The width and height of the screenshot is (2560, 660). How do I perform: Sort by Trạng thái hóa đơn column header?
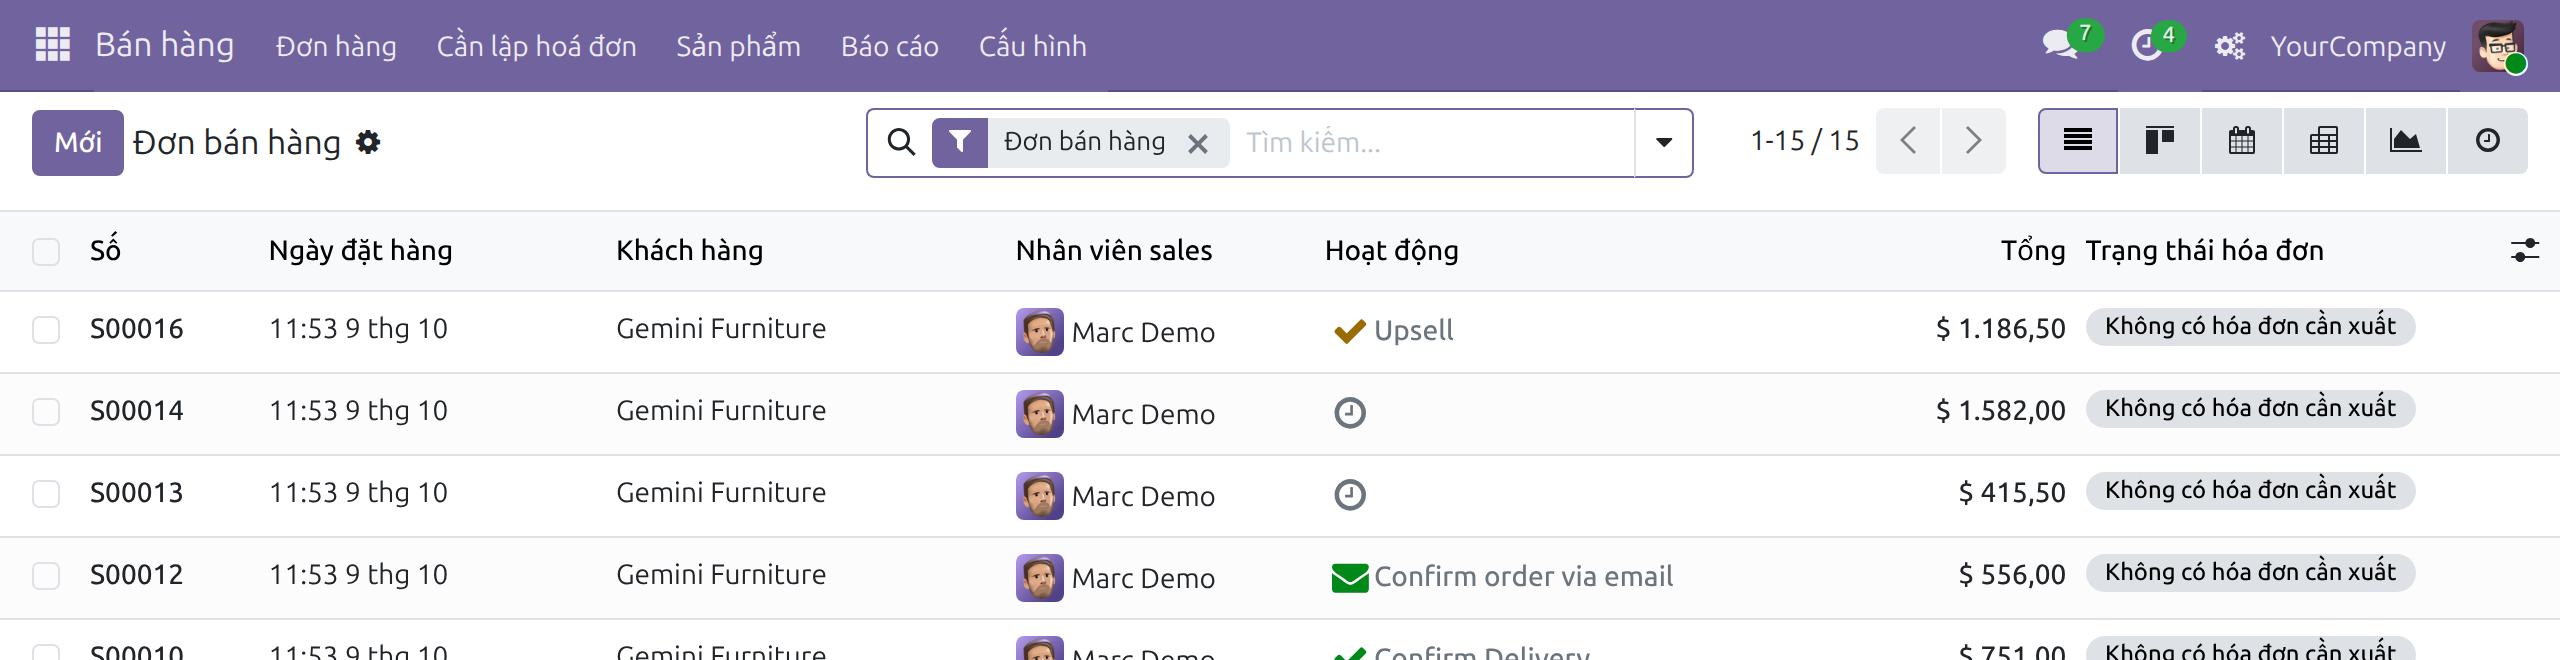[x=2204, y=250]
